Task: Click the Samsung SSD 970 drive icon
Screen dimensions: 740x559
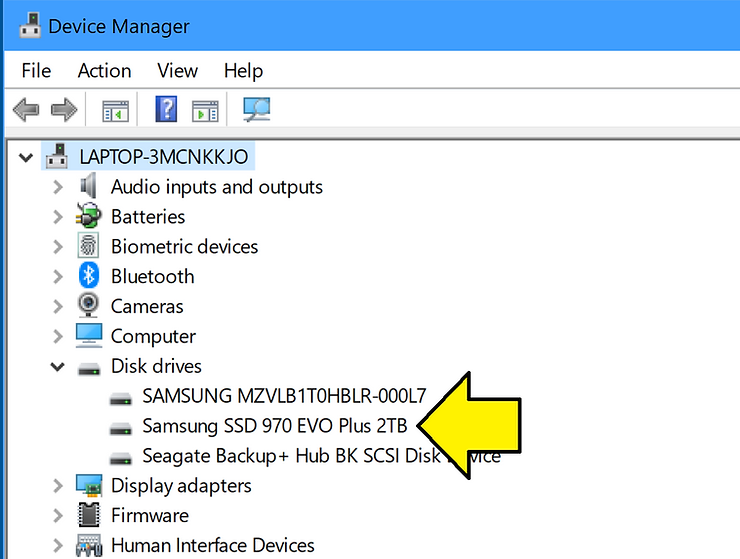Action: coord(120,428)
